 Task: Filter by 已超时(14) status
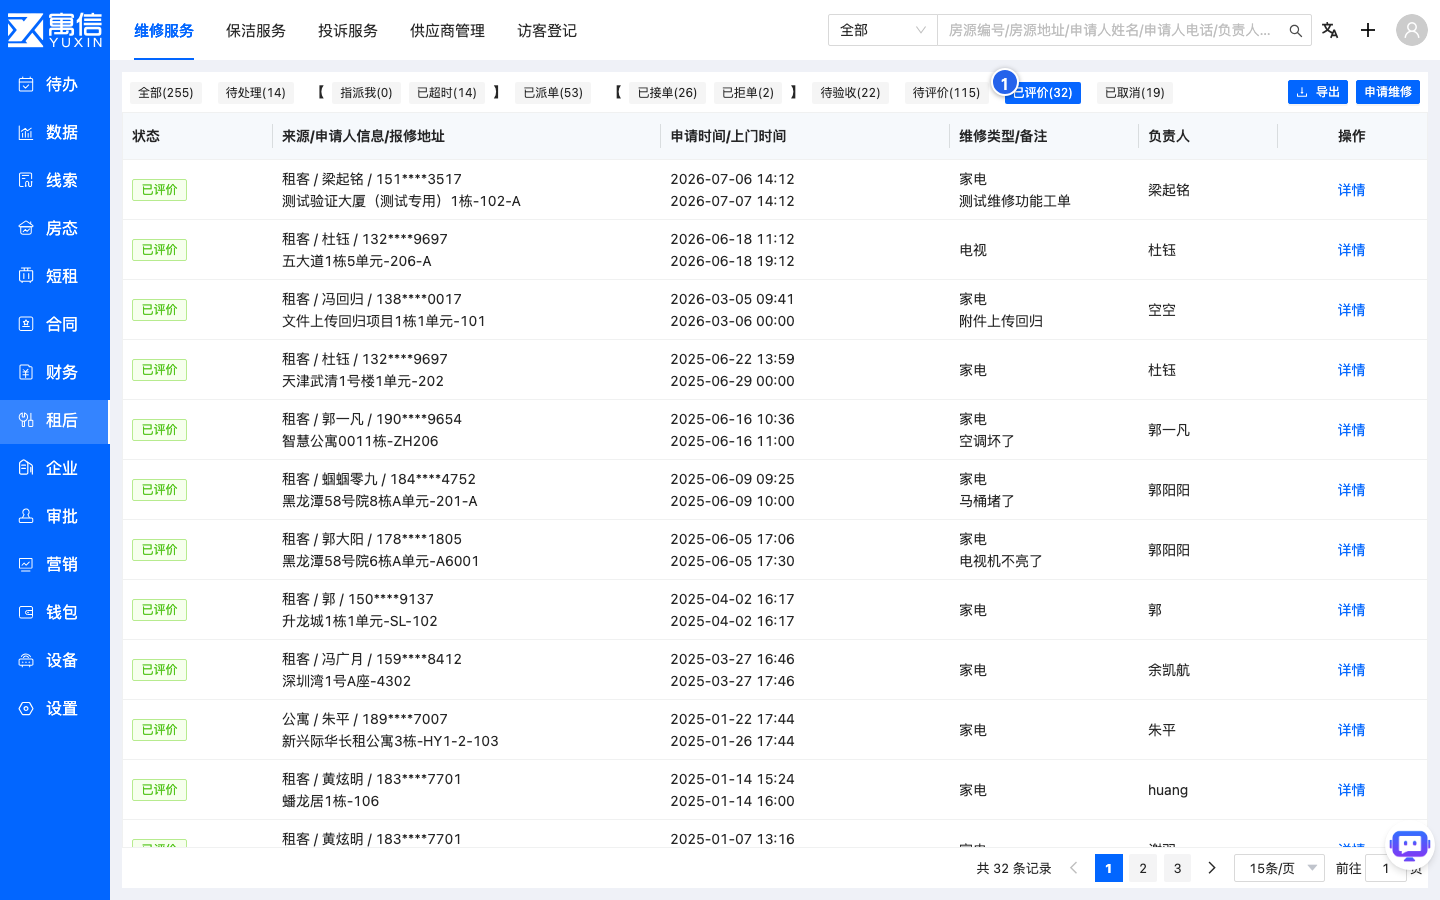click(x=447, y=93)
